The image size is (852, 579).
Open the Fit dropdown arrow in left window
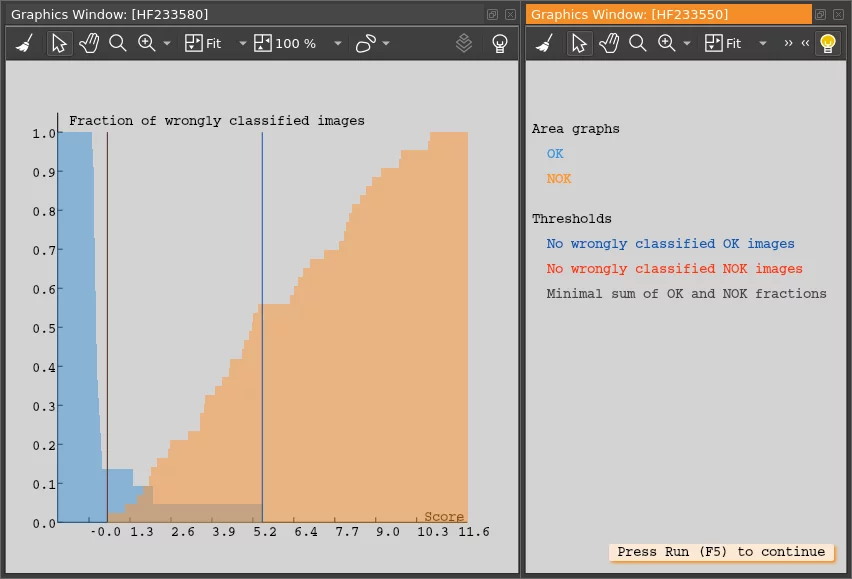[242, 44]
